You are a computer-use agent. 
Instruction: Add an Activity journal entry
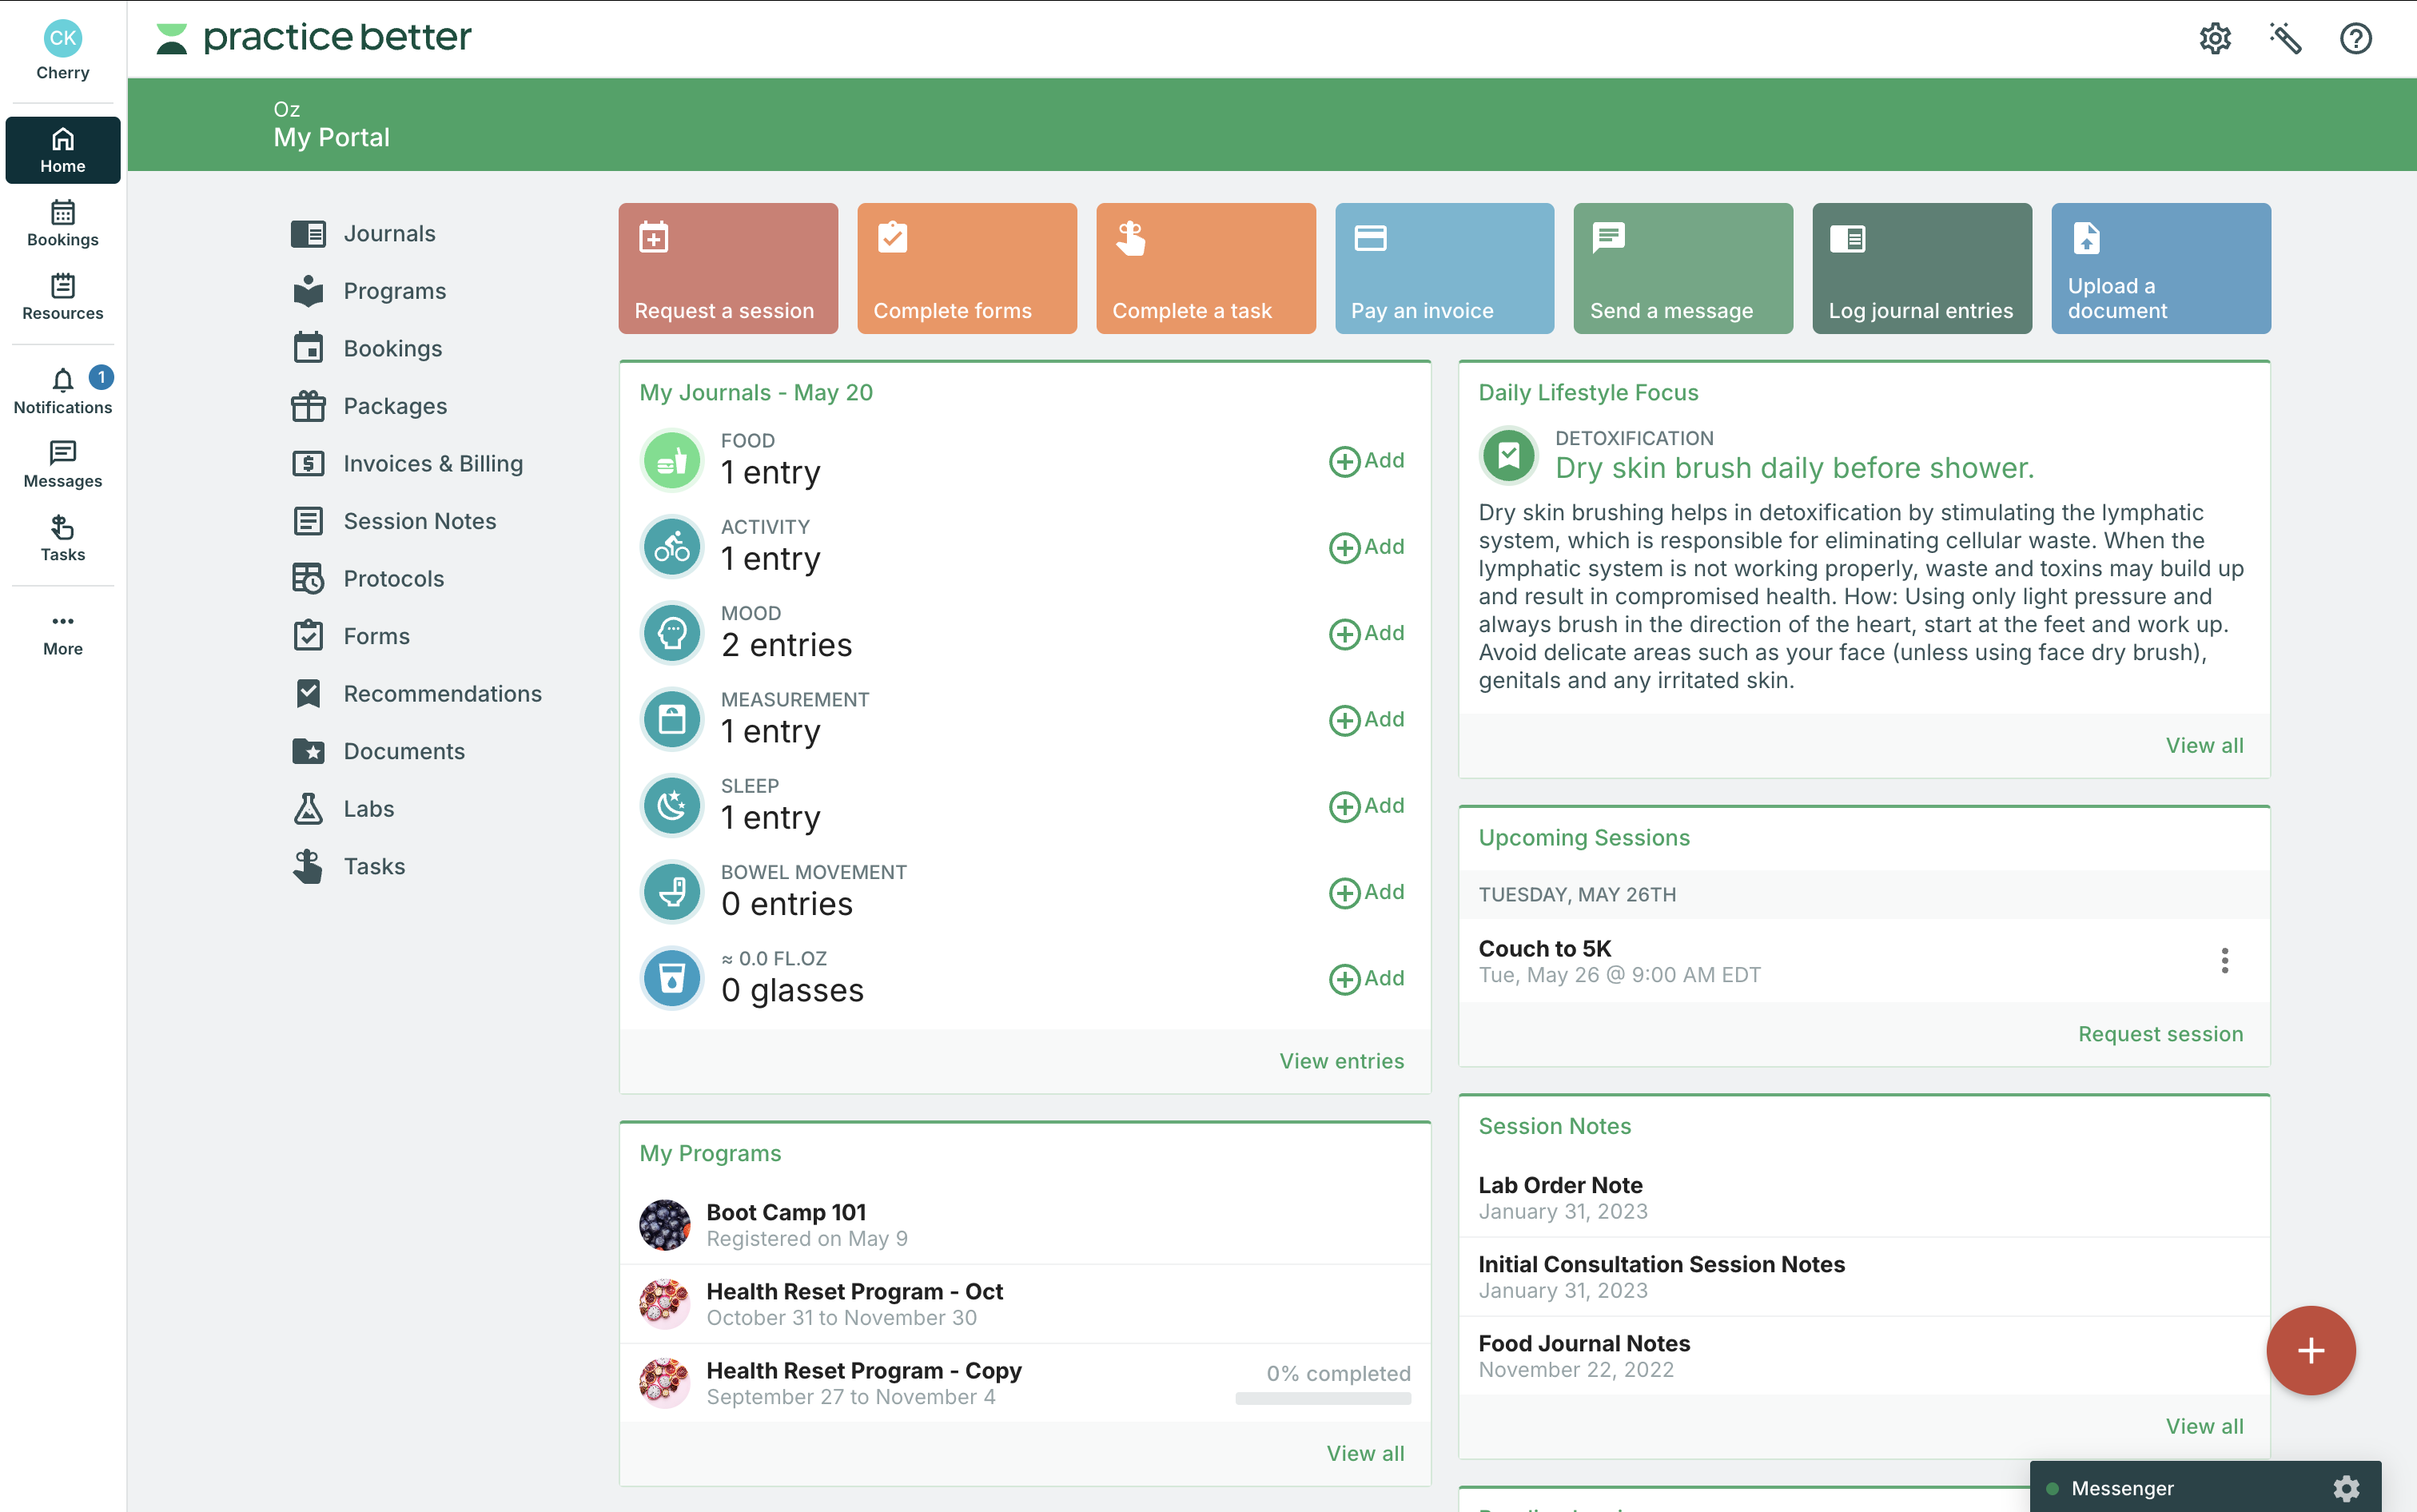point(1367,547)
